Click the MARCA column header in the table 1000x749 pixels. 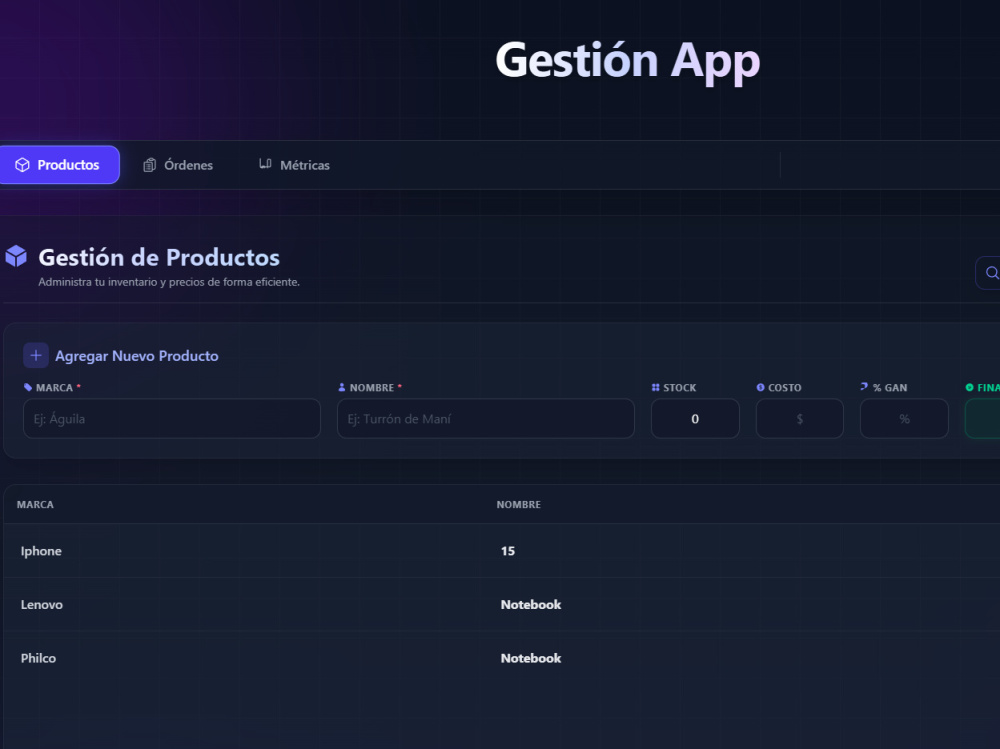(x=35, y=505)
